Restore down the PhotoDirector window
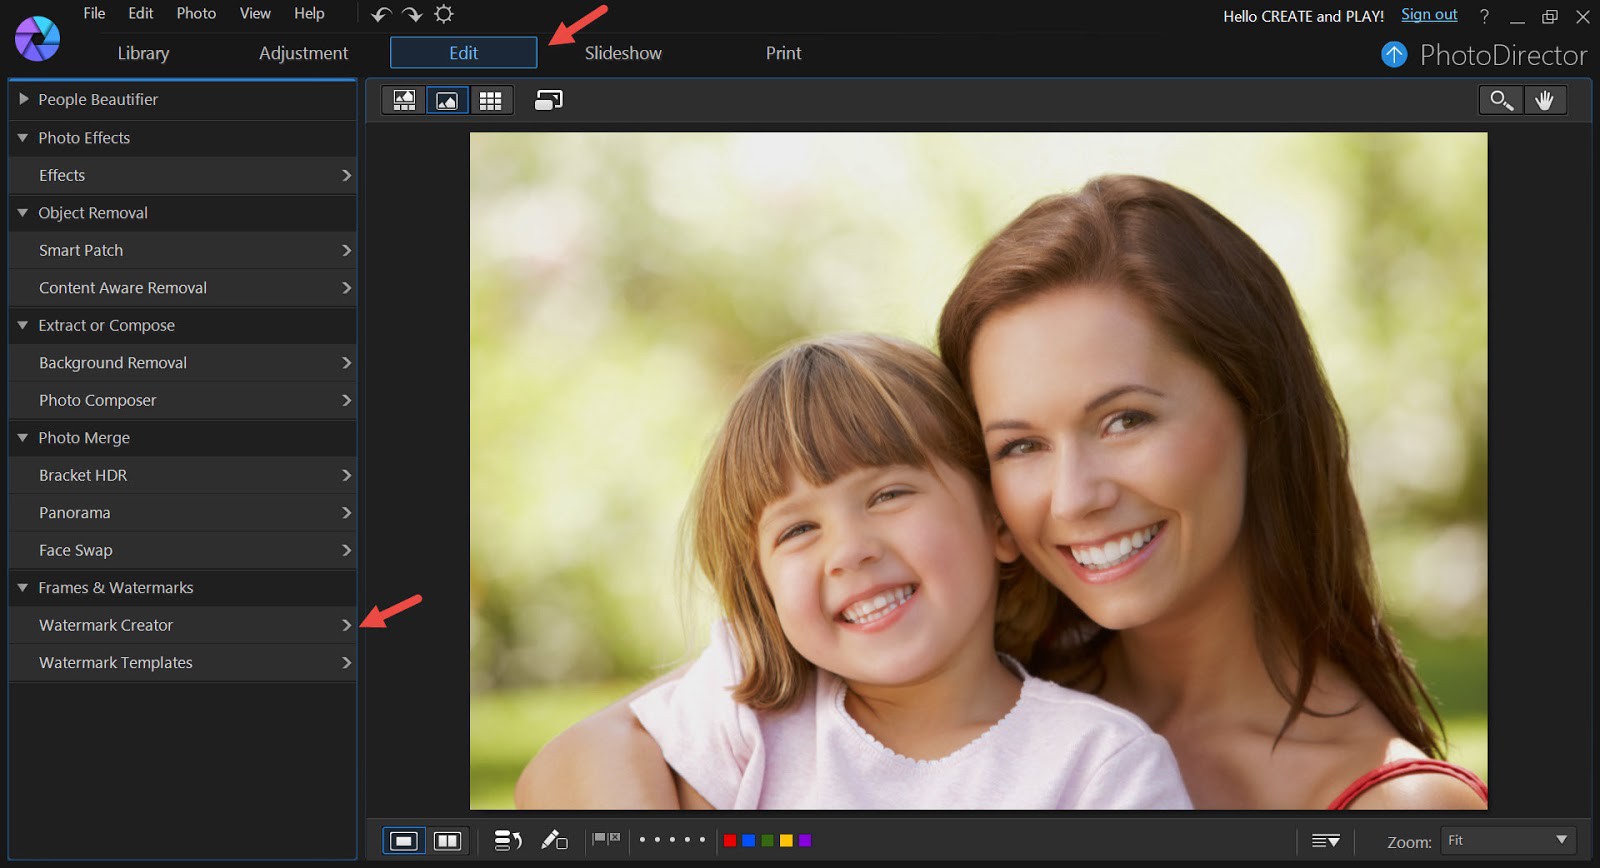Screen dimensions: 1600x868 [x=1550, y=17]
